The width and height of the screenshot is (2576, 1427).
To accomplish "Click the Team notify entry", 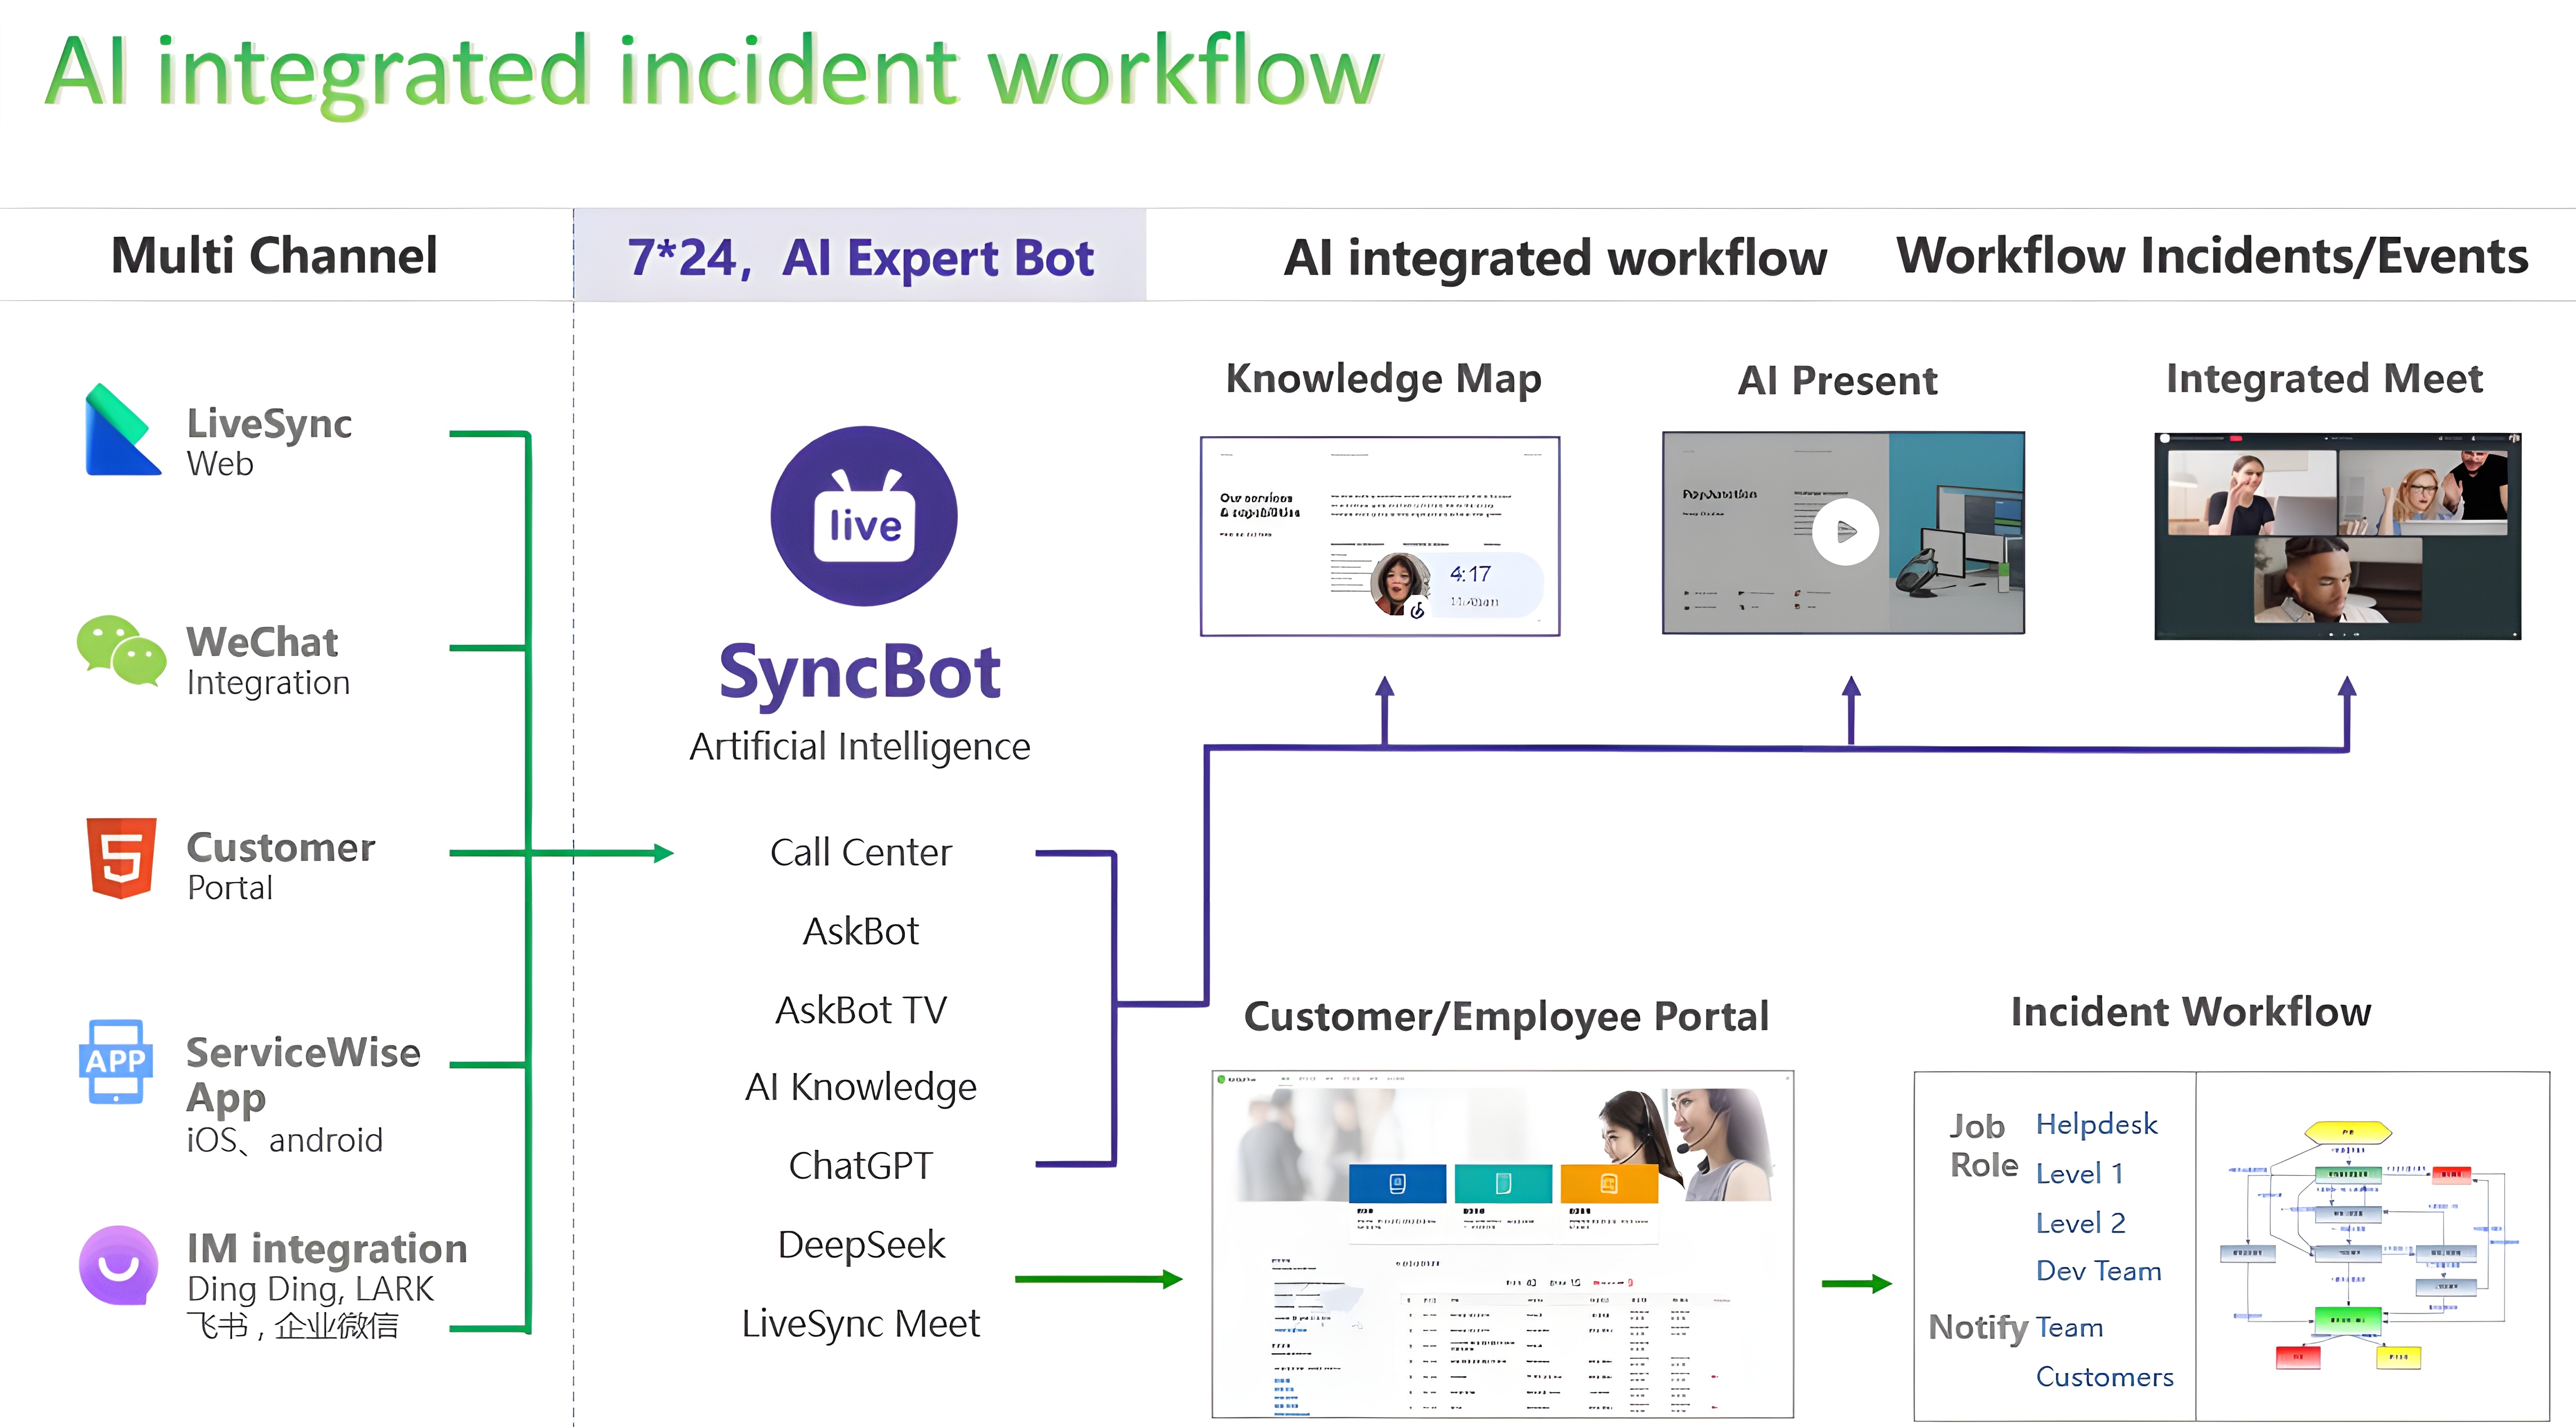I will 2069,1327.
